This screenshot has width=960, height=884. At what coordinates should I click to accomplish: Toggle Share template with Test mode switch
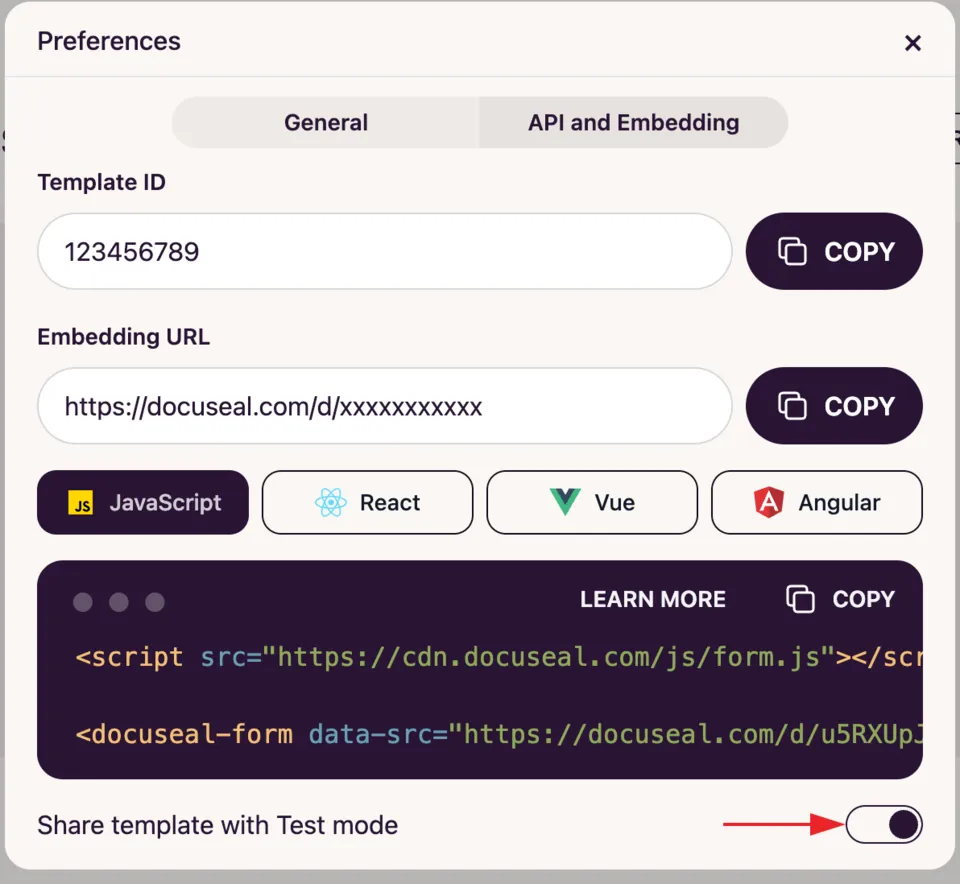point(884,824)
